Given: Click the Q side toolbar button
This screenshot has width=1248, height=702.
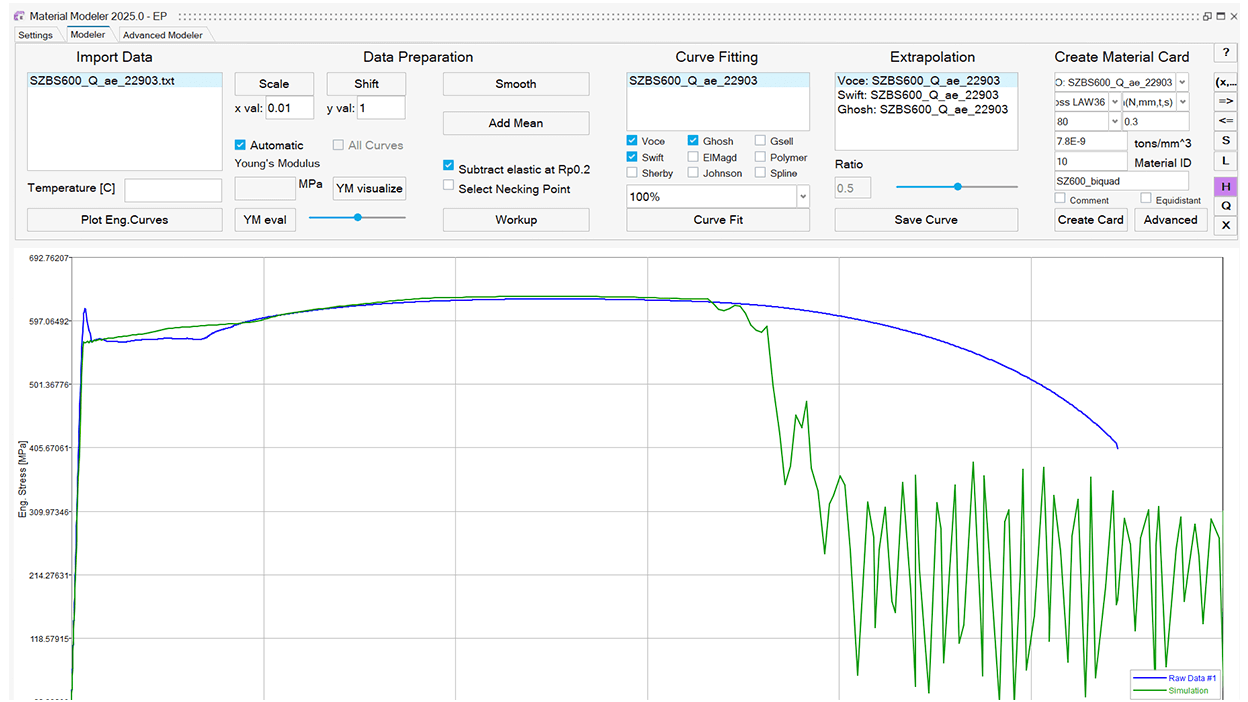Looking at the screenshot, I should 1225,205.
